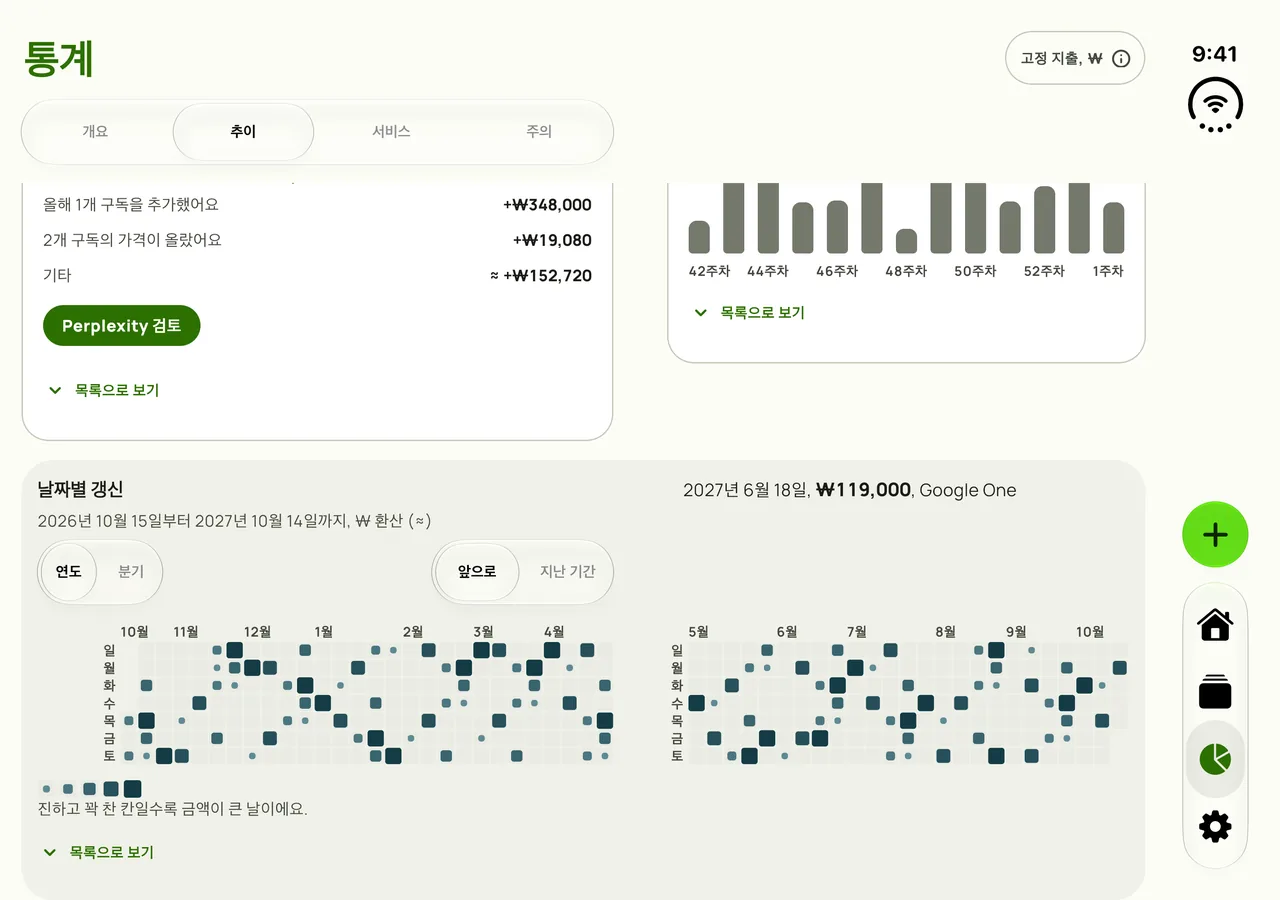Screen dimensions: 1280x900
Task: Click the 날짜별 갱신 heading
Action: 80,489
